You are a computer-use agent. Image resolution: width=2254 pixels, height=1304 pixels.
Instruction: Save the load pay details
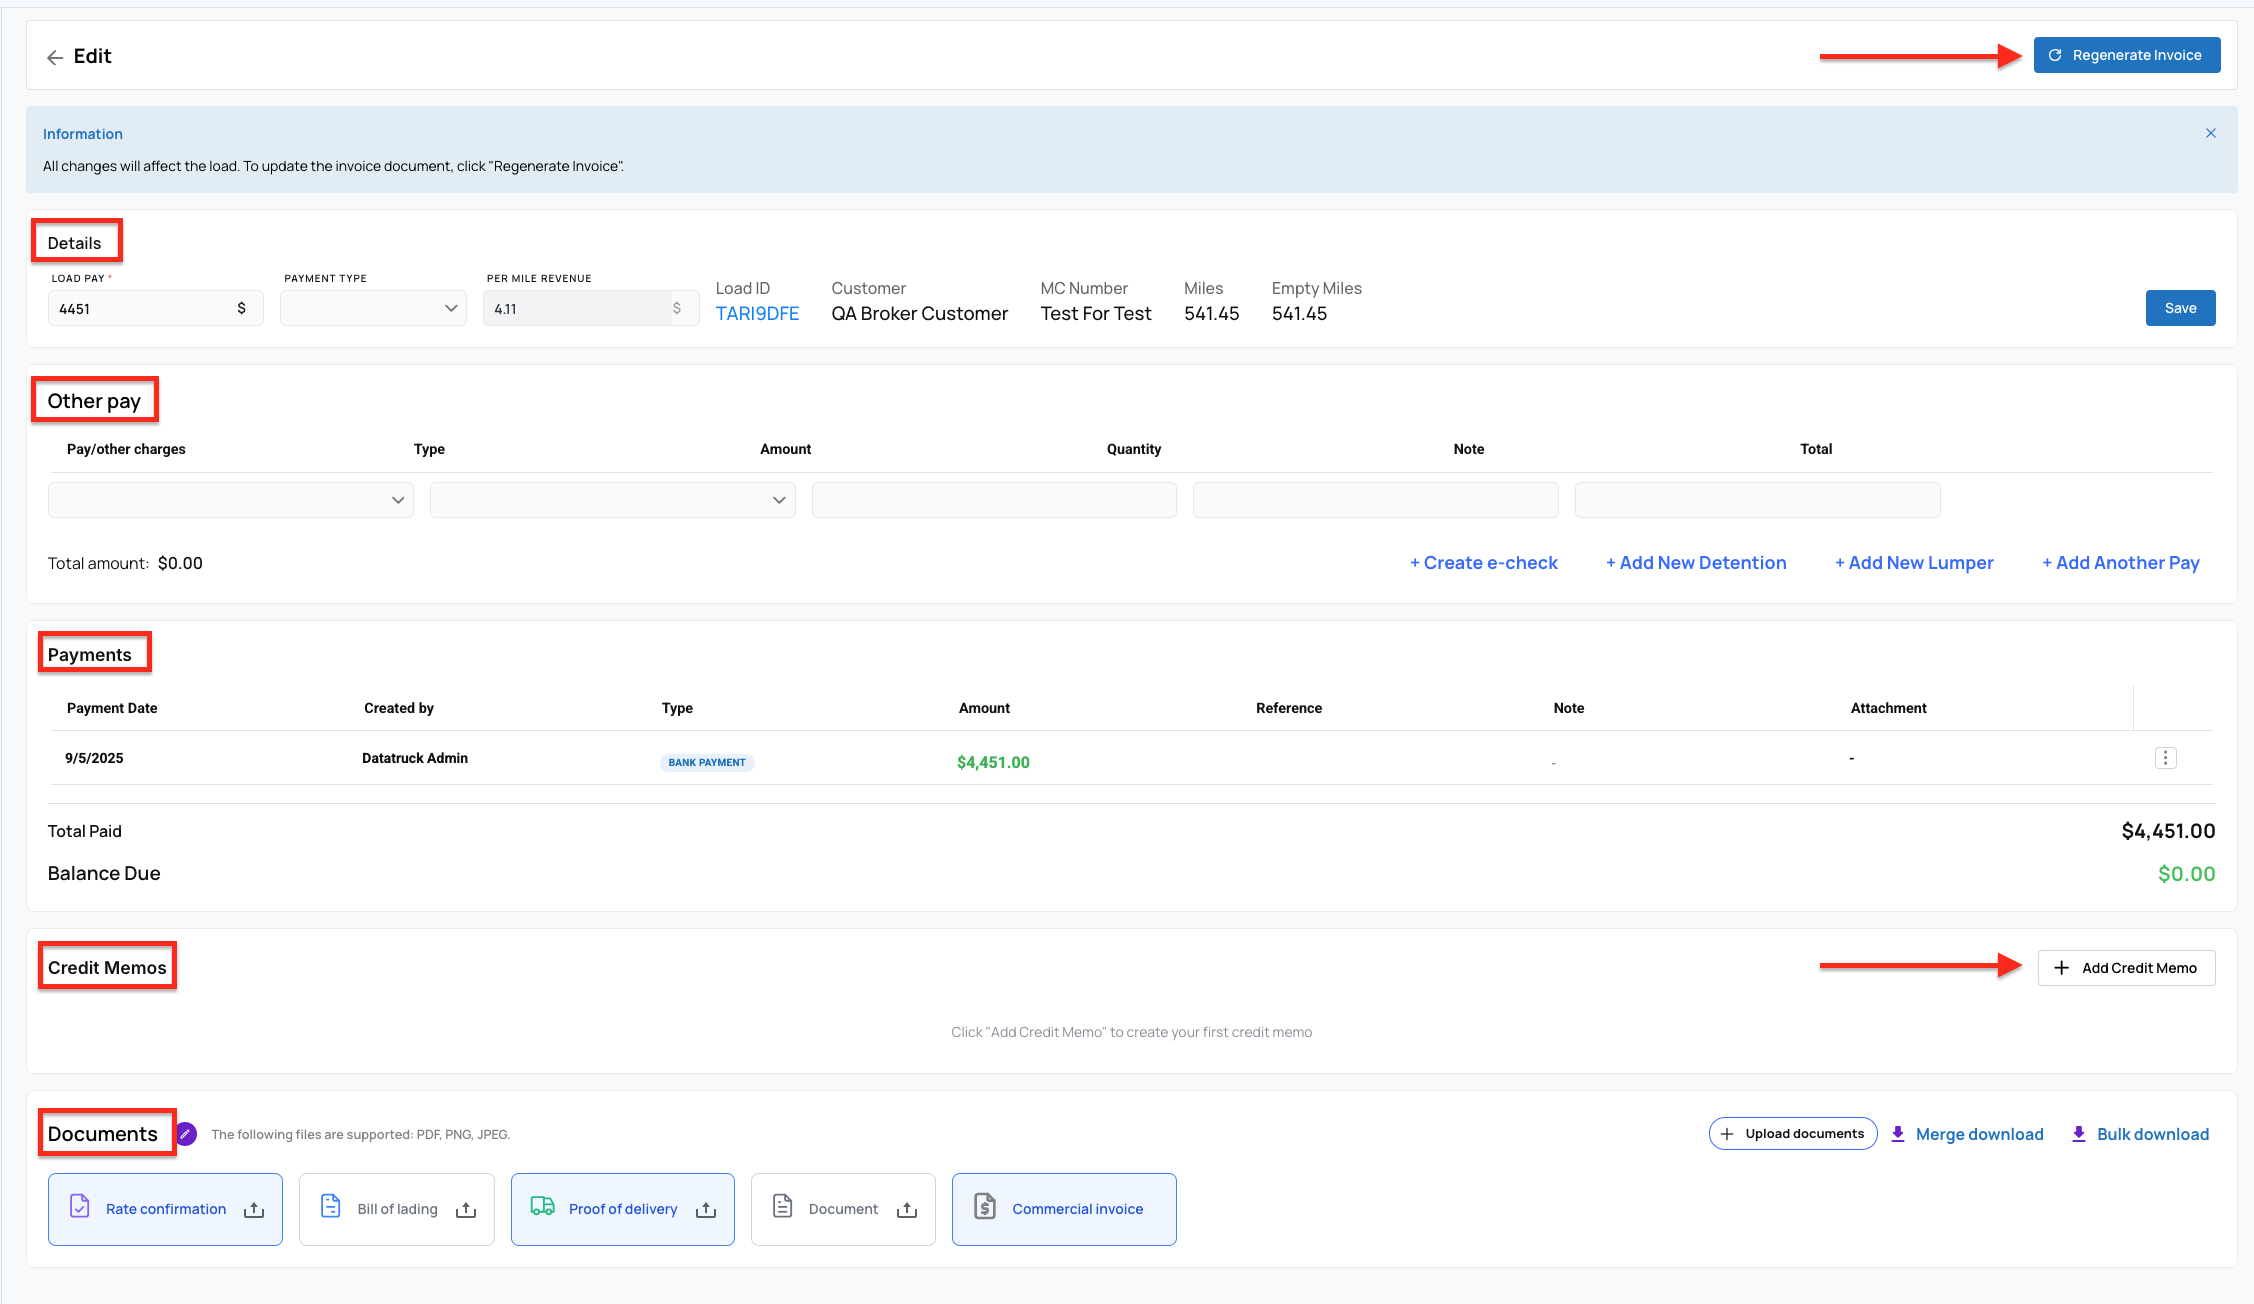pyautogui.click(x=2179, y=307)
